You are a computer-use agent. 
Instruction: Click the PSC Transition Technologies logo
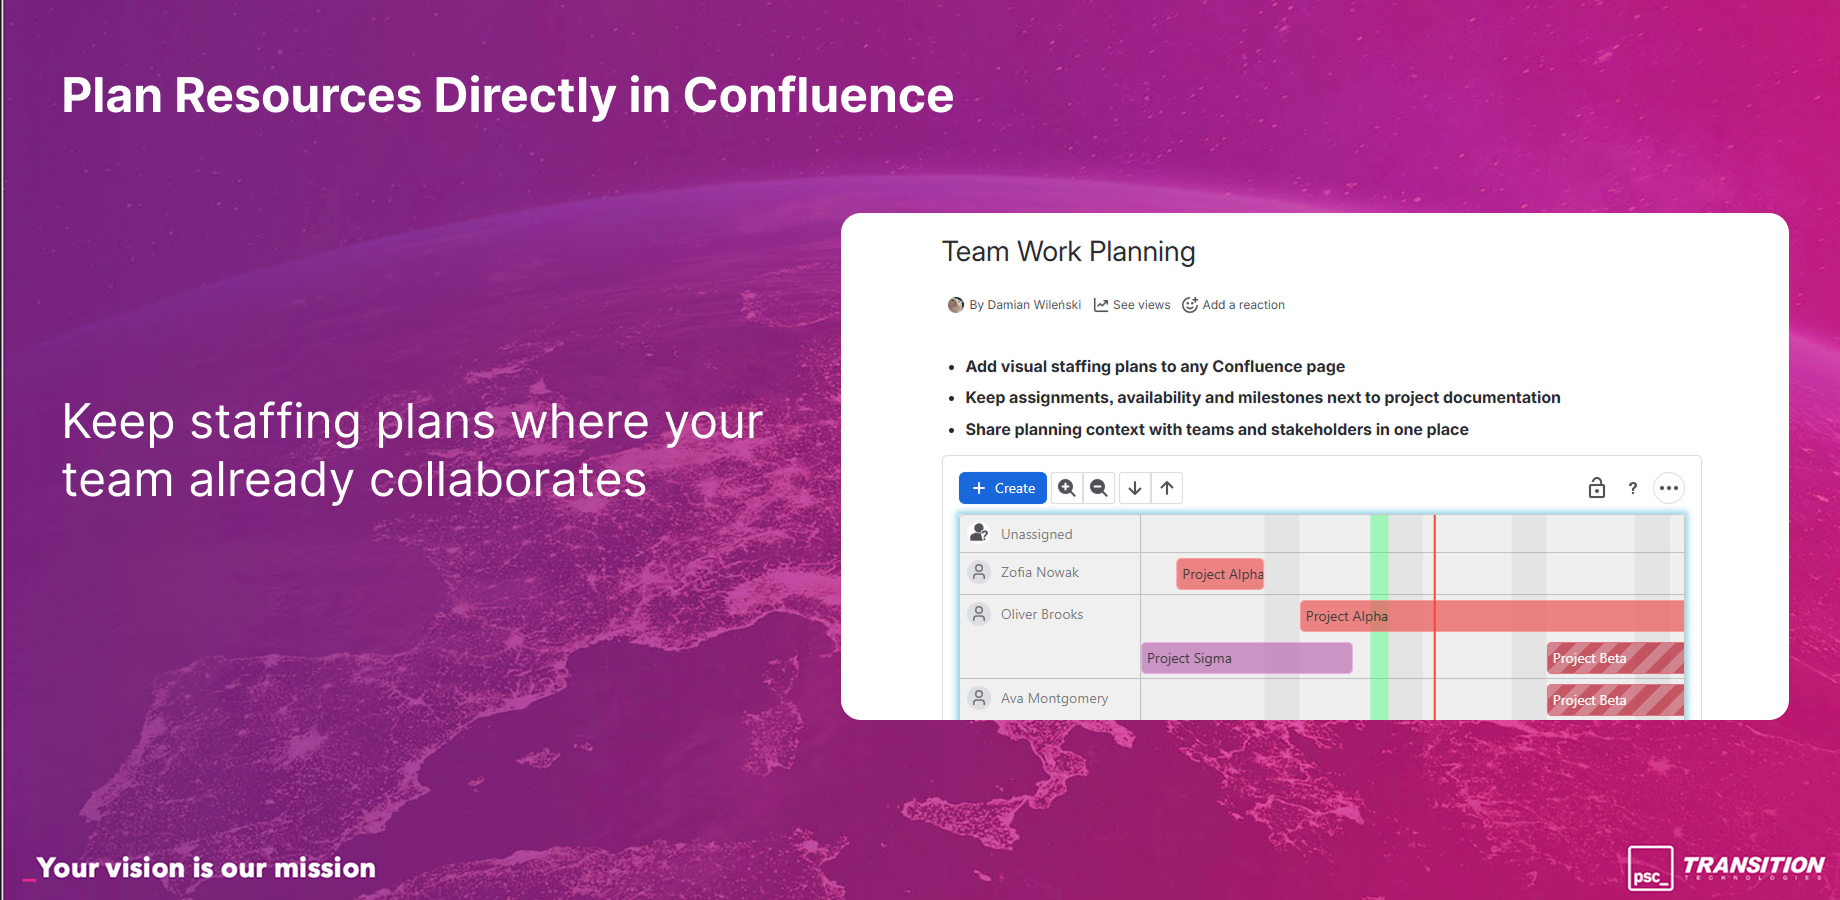[x=1726, y=867]
